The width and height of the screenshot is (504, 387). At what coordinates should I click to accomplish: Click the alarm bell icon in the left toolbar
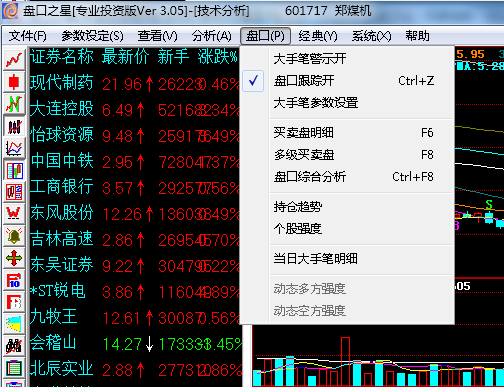click(14, 236)
